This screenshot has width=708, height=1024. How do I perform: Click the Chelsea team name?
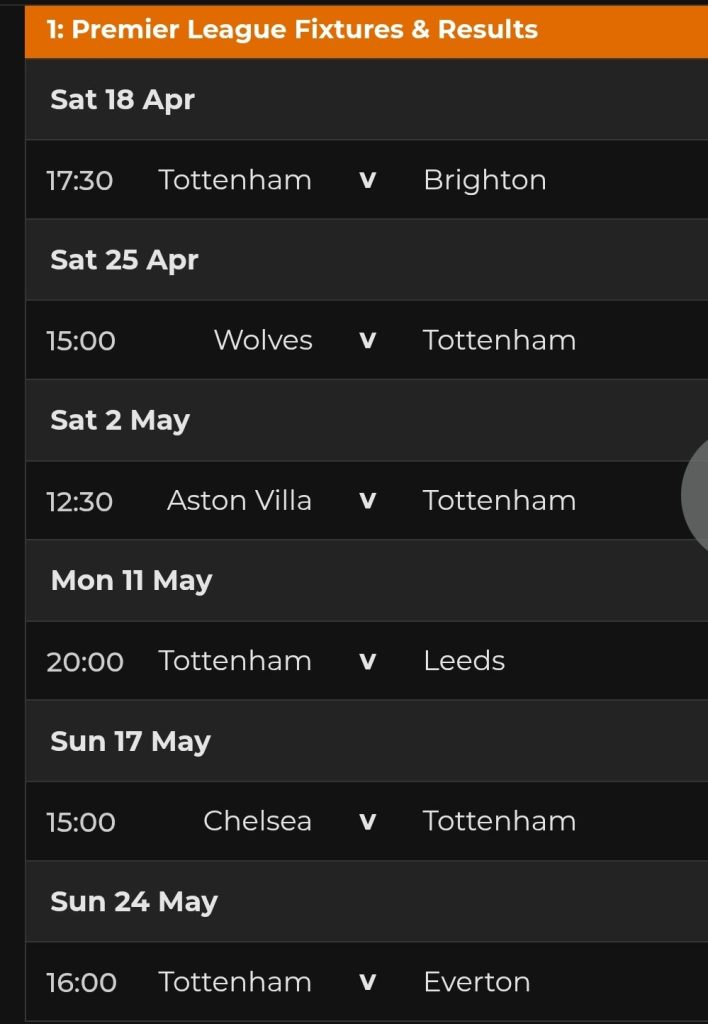click(x=257, y=822)
